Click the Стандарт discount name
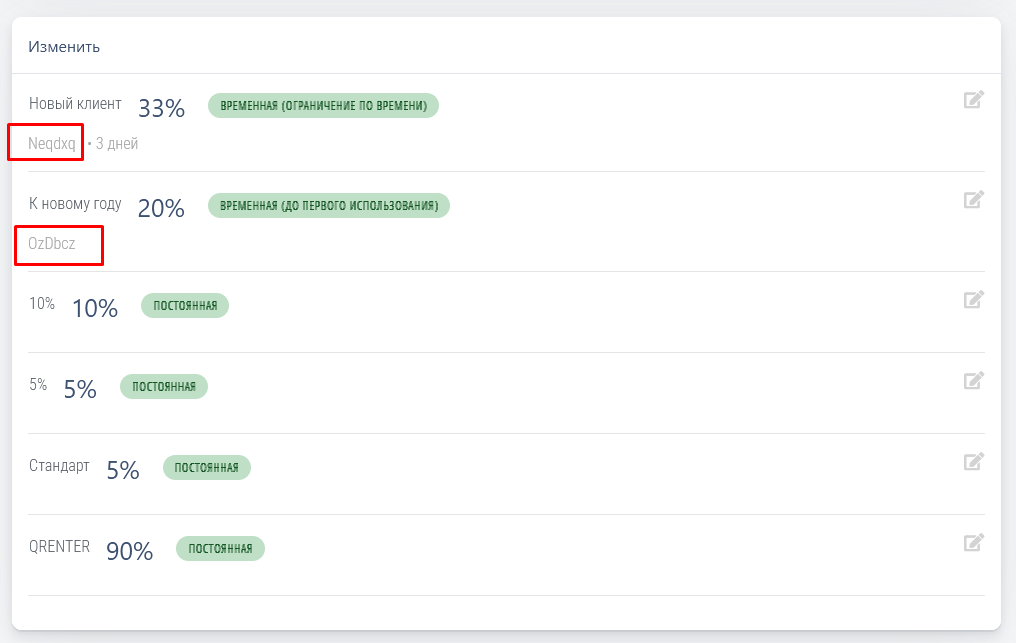The height and width of the screenshot is (643, 1016). point(59,466)
